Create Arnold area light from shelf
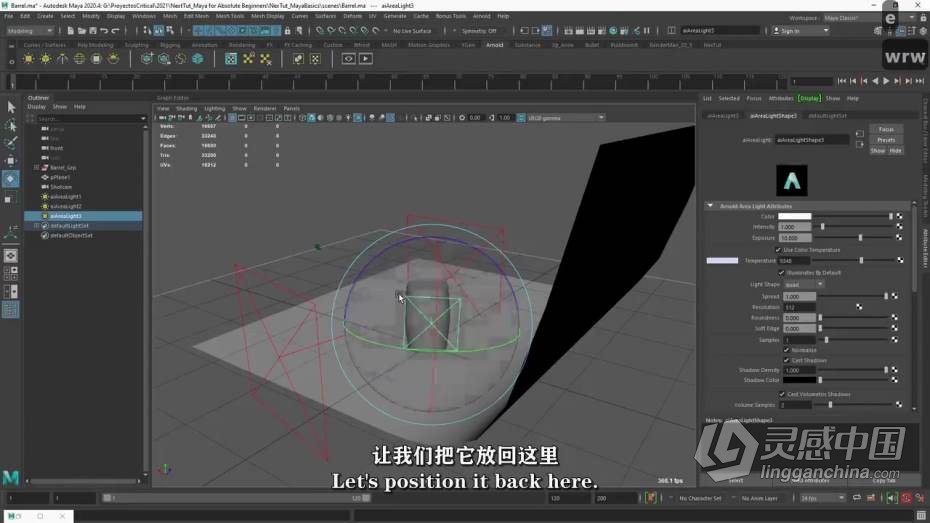The height and width of the screenshot is (523, 930). (x=28, y=59)
